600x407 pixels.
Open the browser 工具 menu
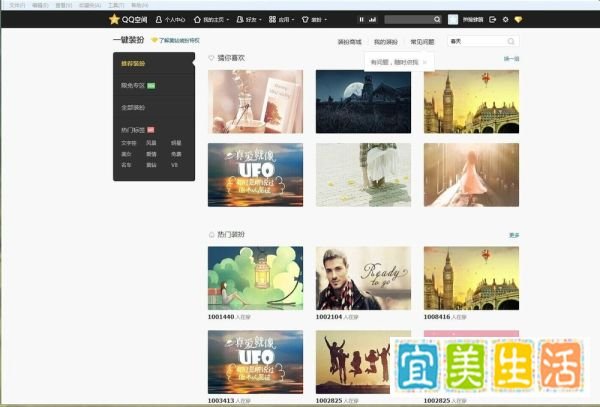tap(116, 5)
